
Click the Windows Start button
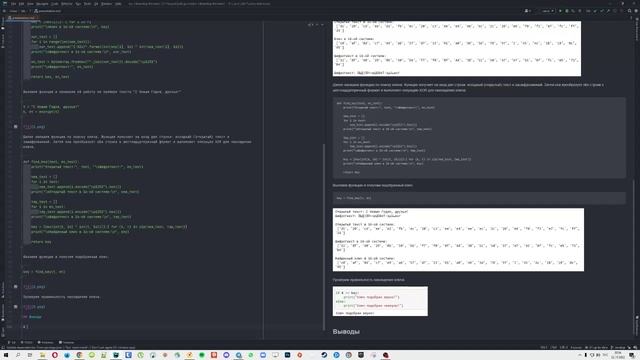6,355
